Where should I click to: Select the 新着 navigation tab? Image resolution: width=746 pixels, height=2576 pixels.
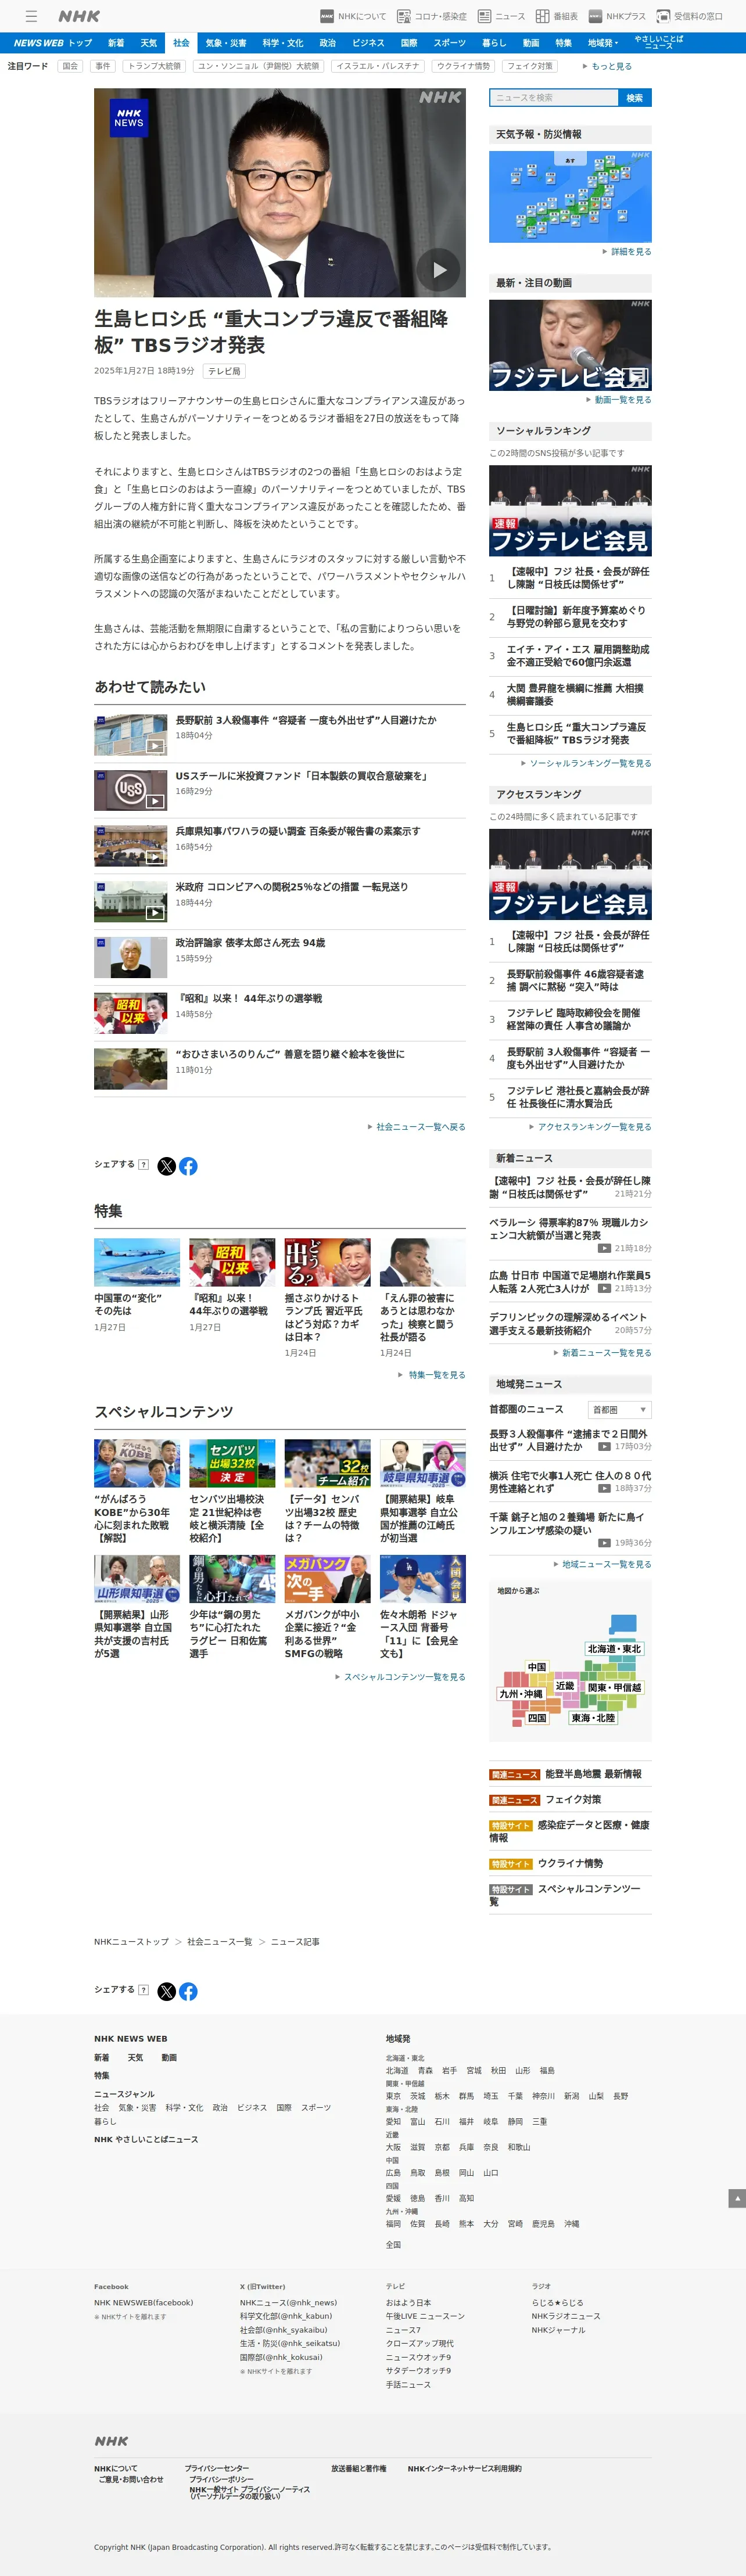point(116,43)
